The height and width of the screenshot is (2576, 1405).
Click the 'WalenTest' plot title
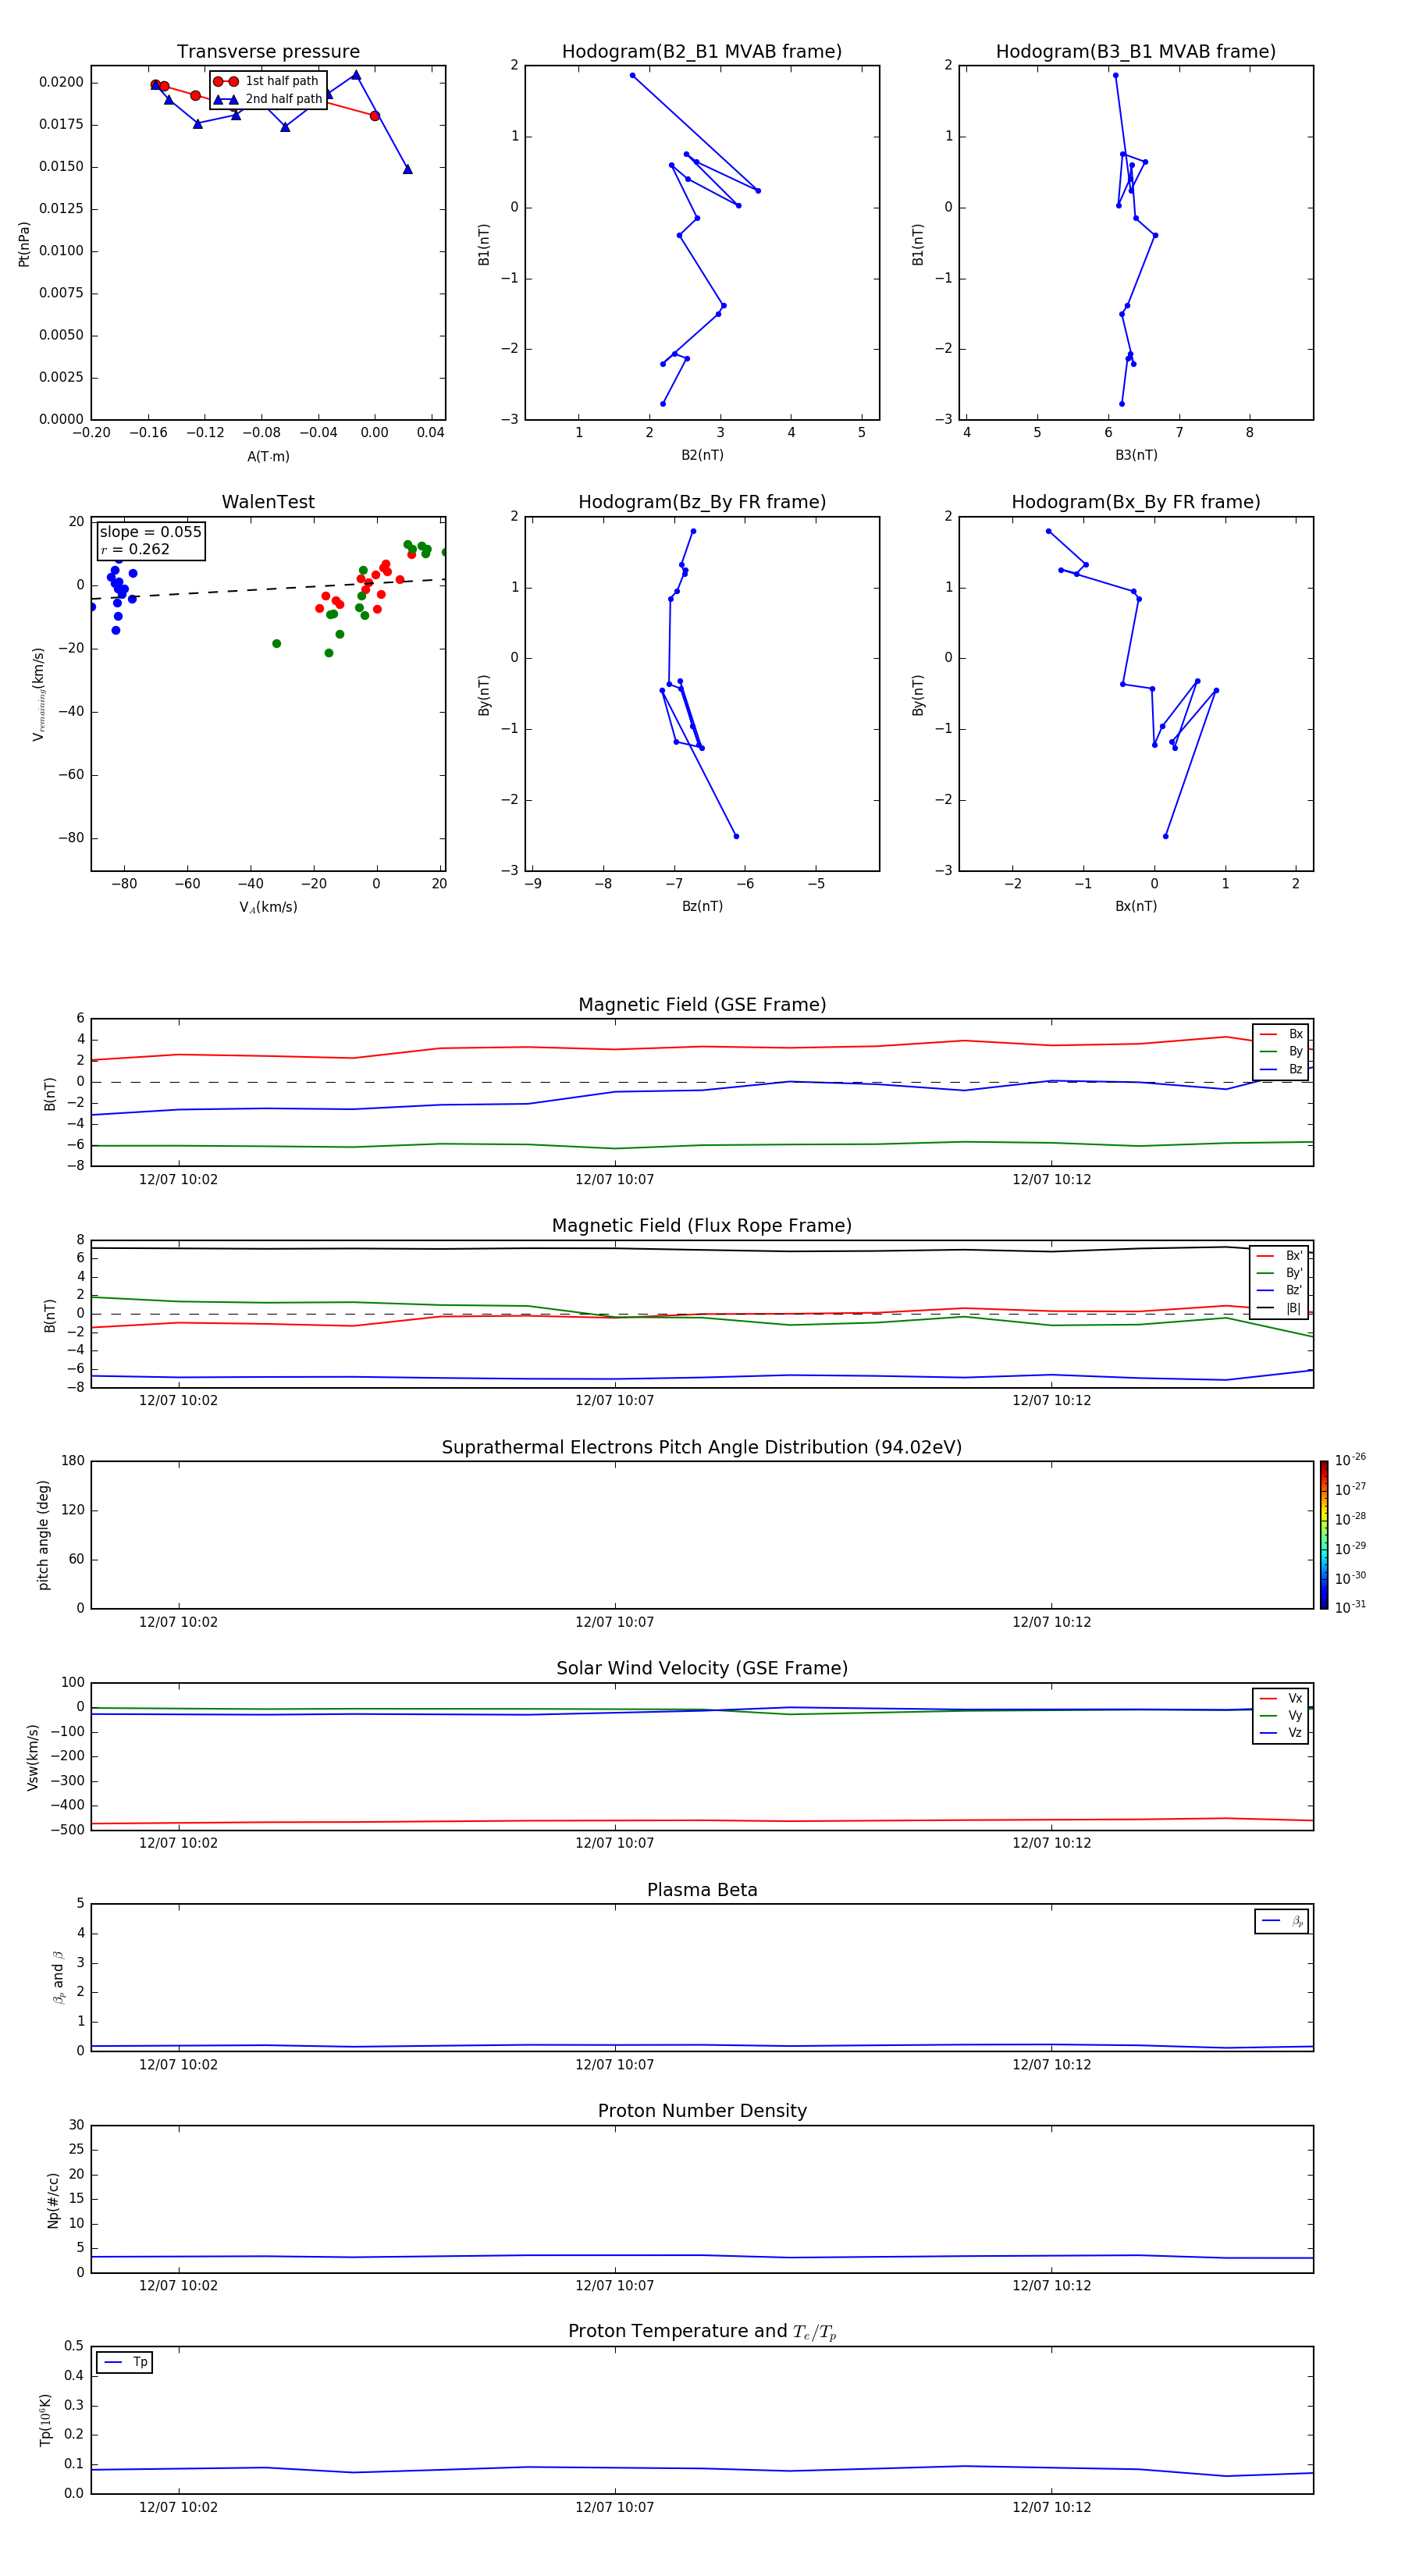[268, 502]
